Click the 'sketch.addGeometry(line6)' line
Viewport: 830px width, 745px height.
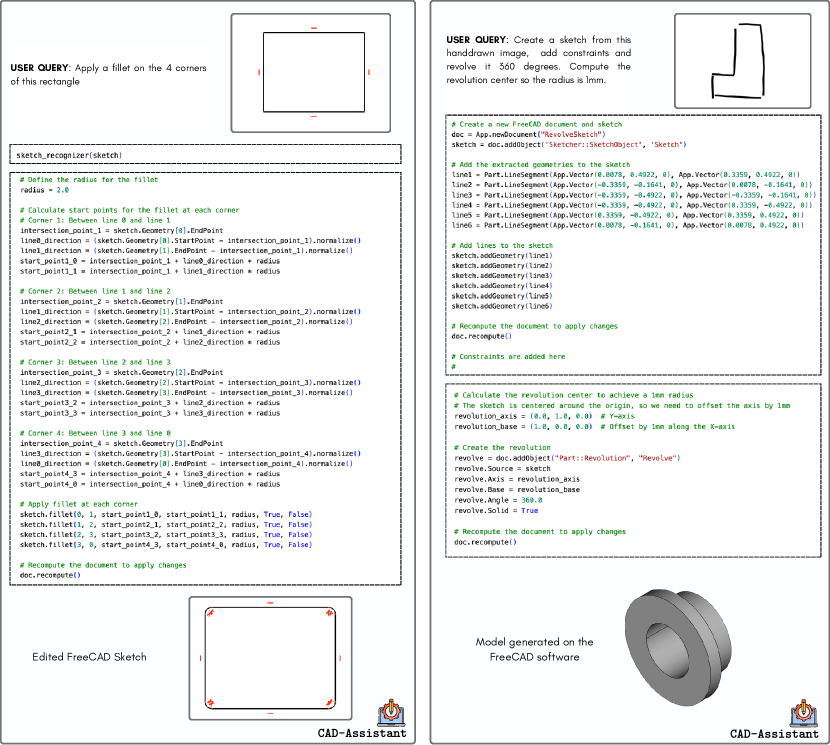(x=502, y=307)
